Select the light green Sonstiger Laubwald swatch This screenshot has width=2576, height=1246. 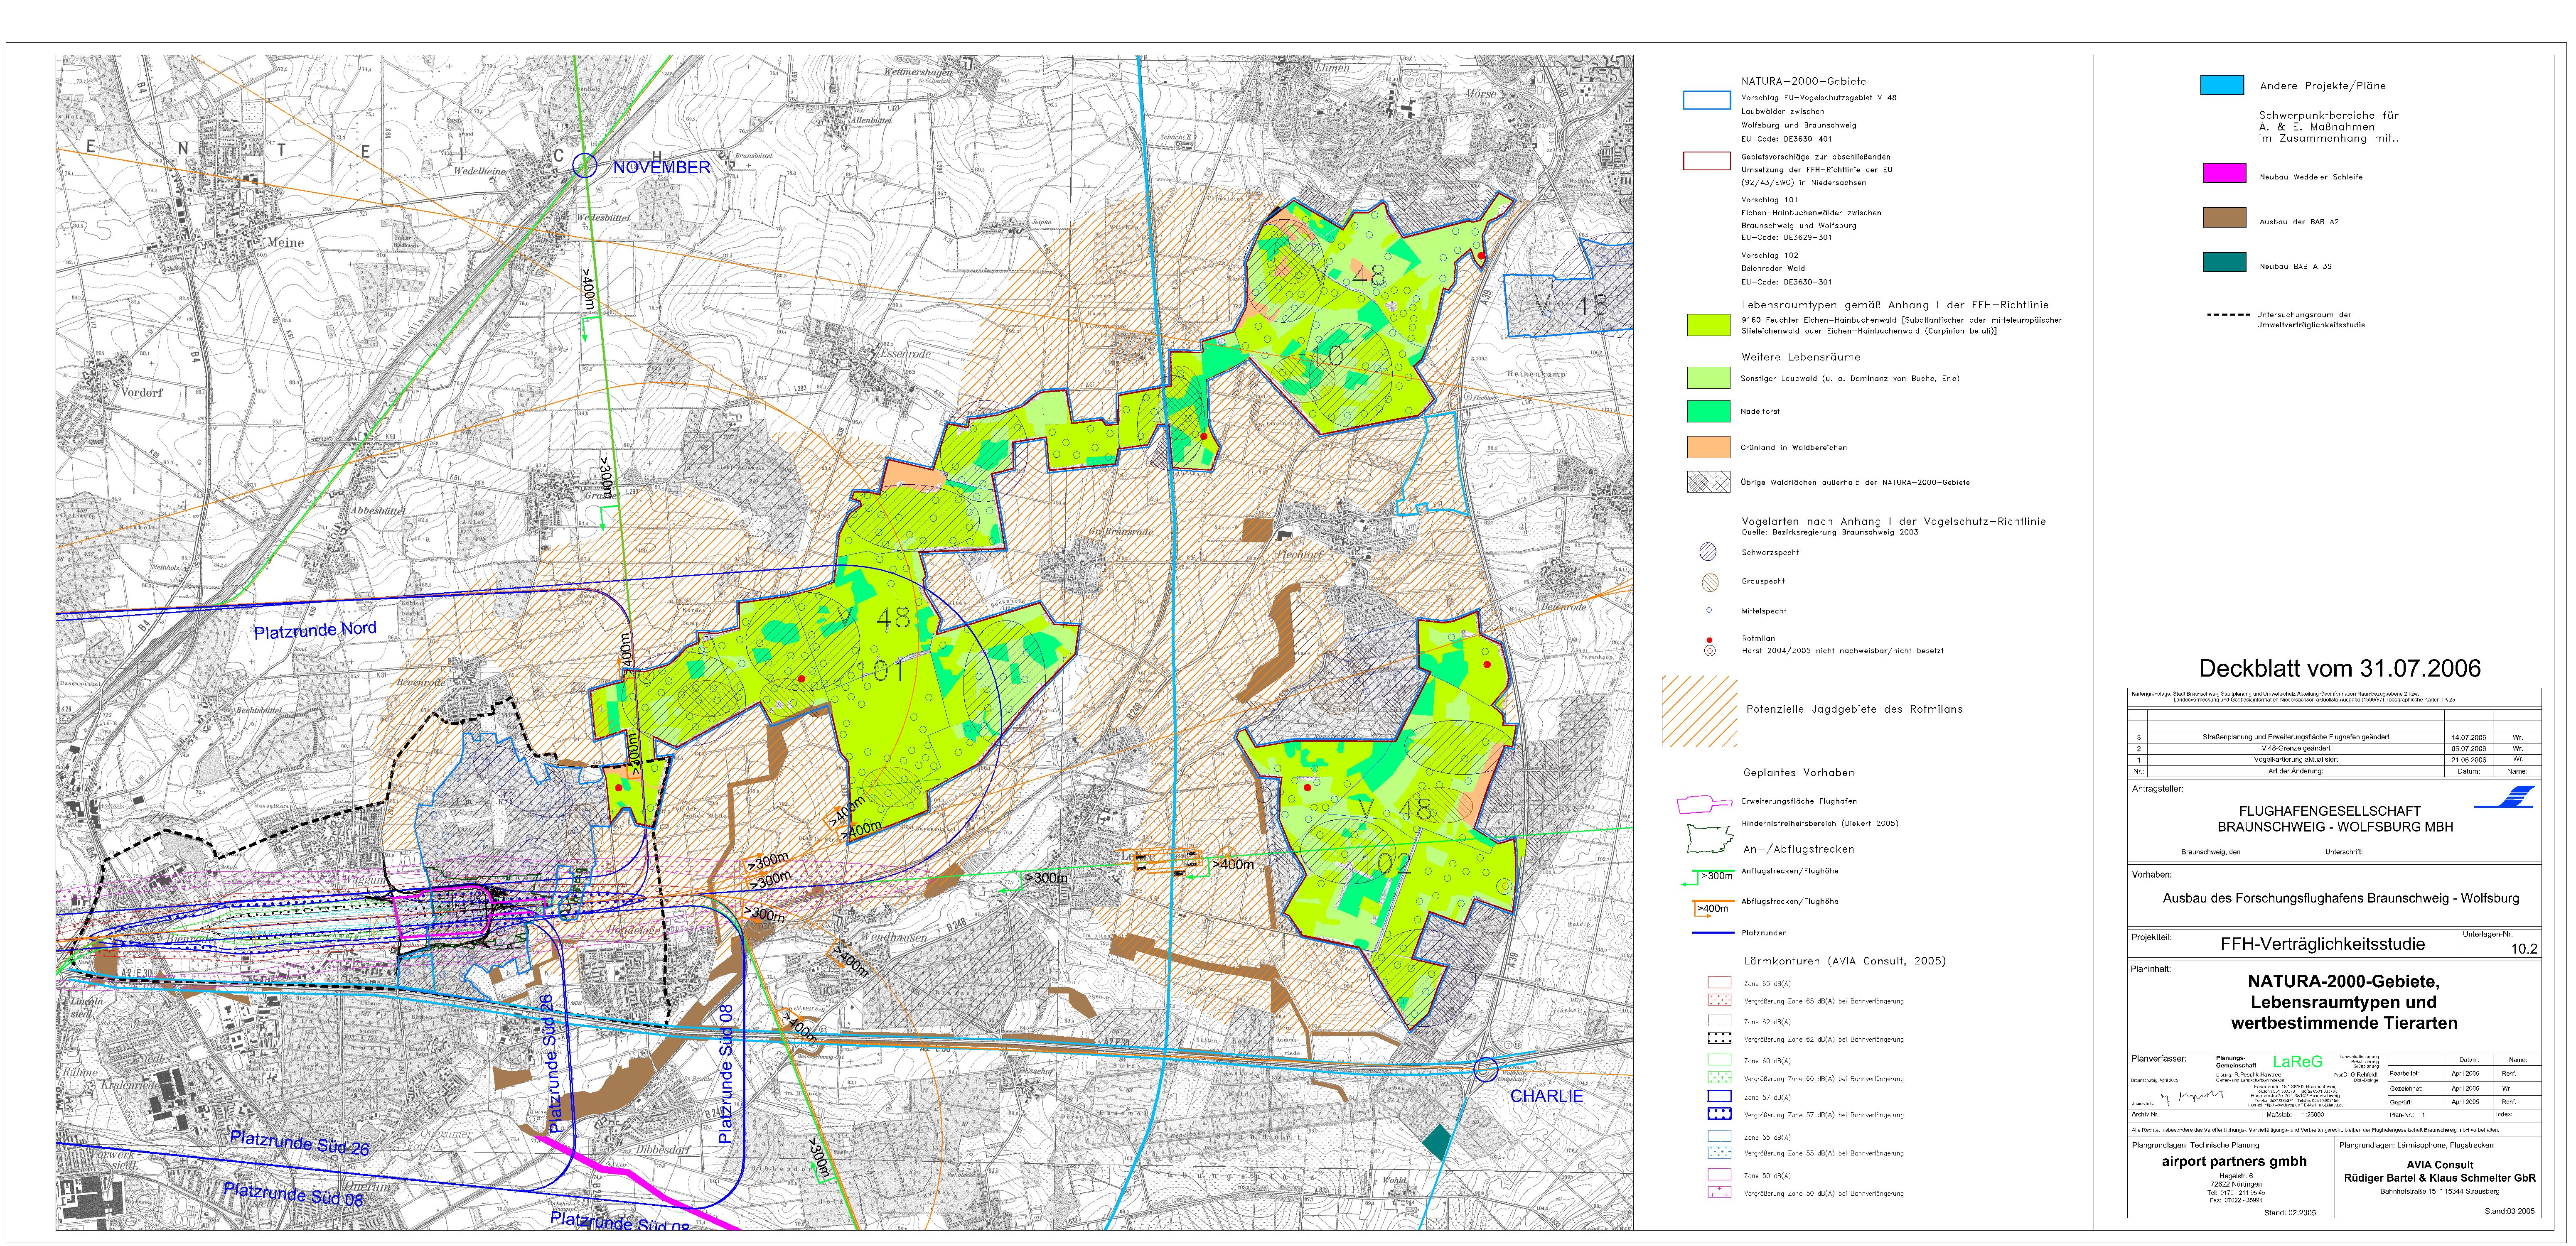(x=1708, y=378)
